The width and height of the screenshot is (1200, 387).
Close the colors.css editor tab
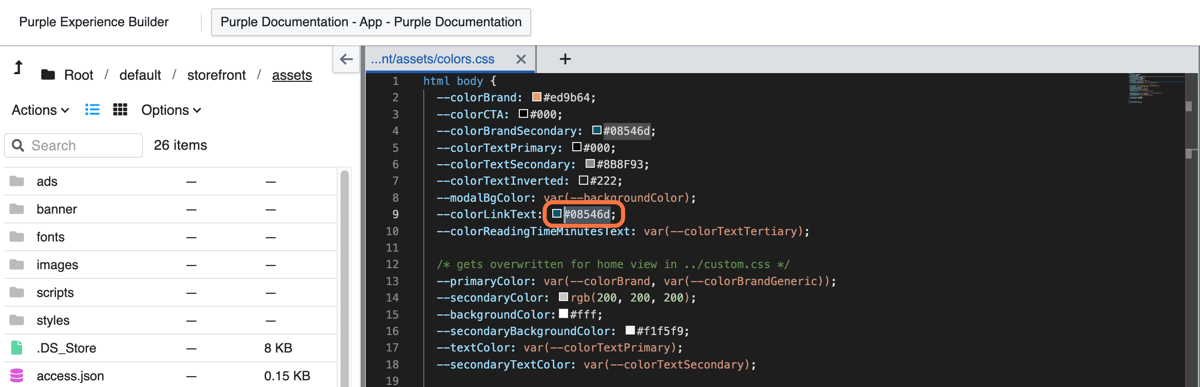point(520,59)
